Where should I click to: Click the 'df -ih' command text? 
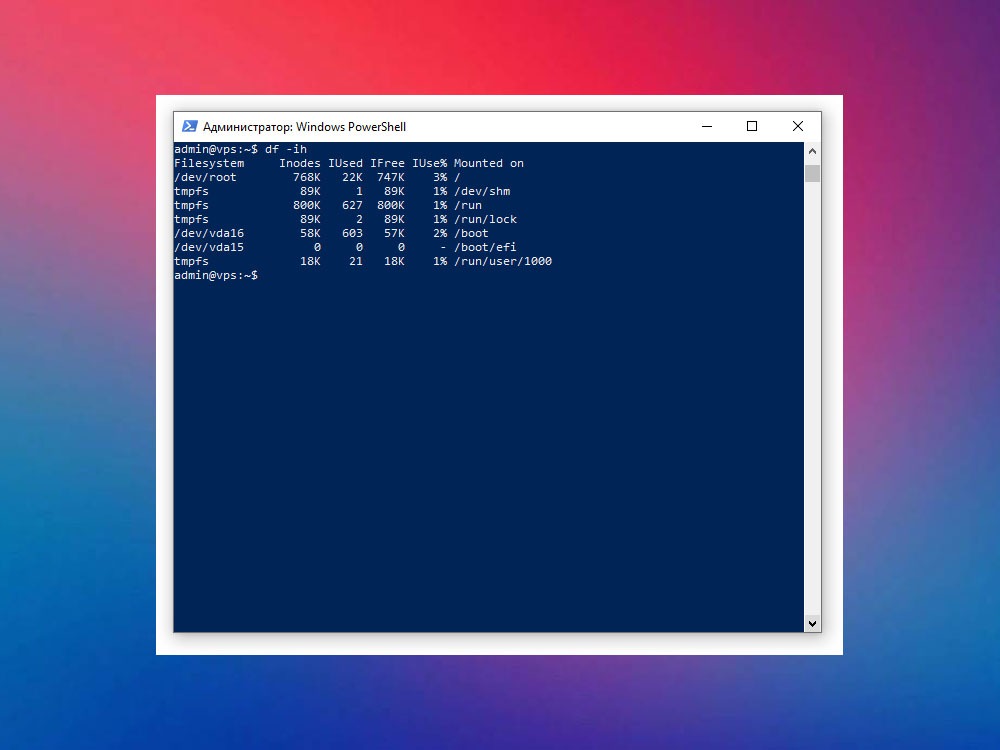pos(286,149)
